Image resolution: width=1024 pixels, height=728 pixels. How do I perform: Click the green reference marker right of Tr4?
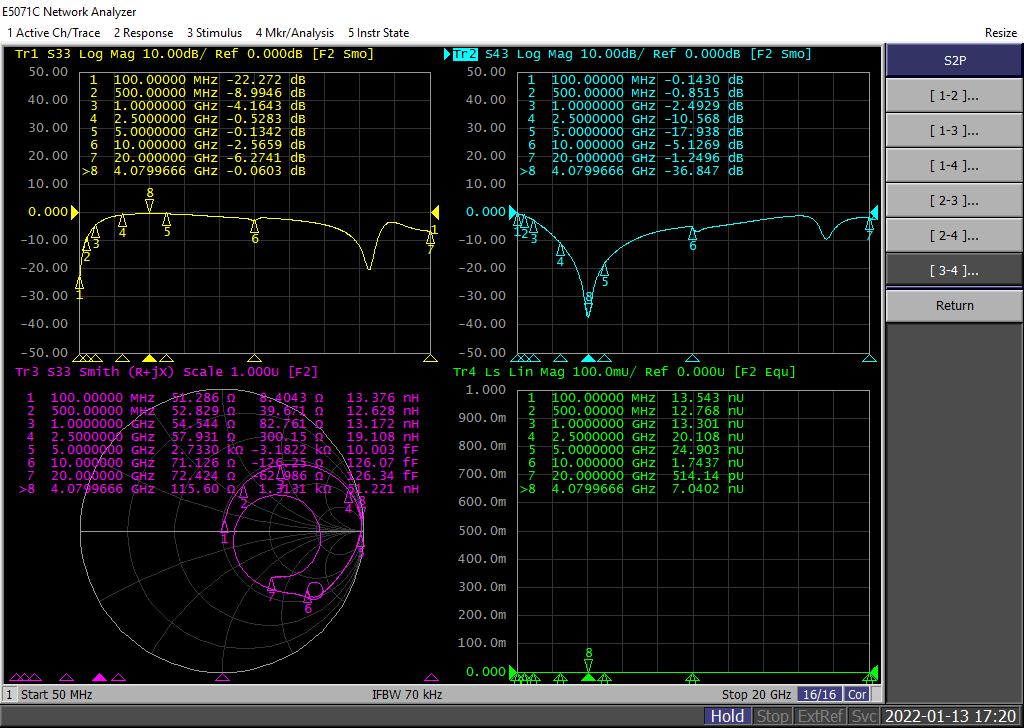click(873, 671)
